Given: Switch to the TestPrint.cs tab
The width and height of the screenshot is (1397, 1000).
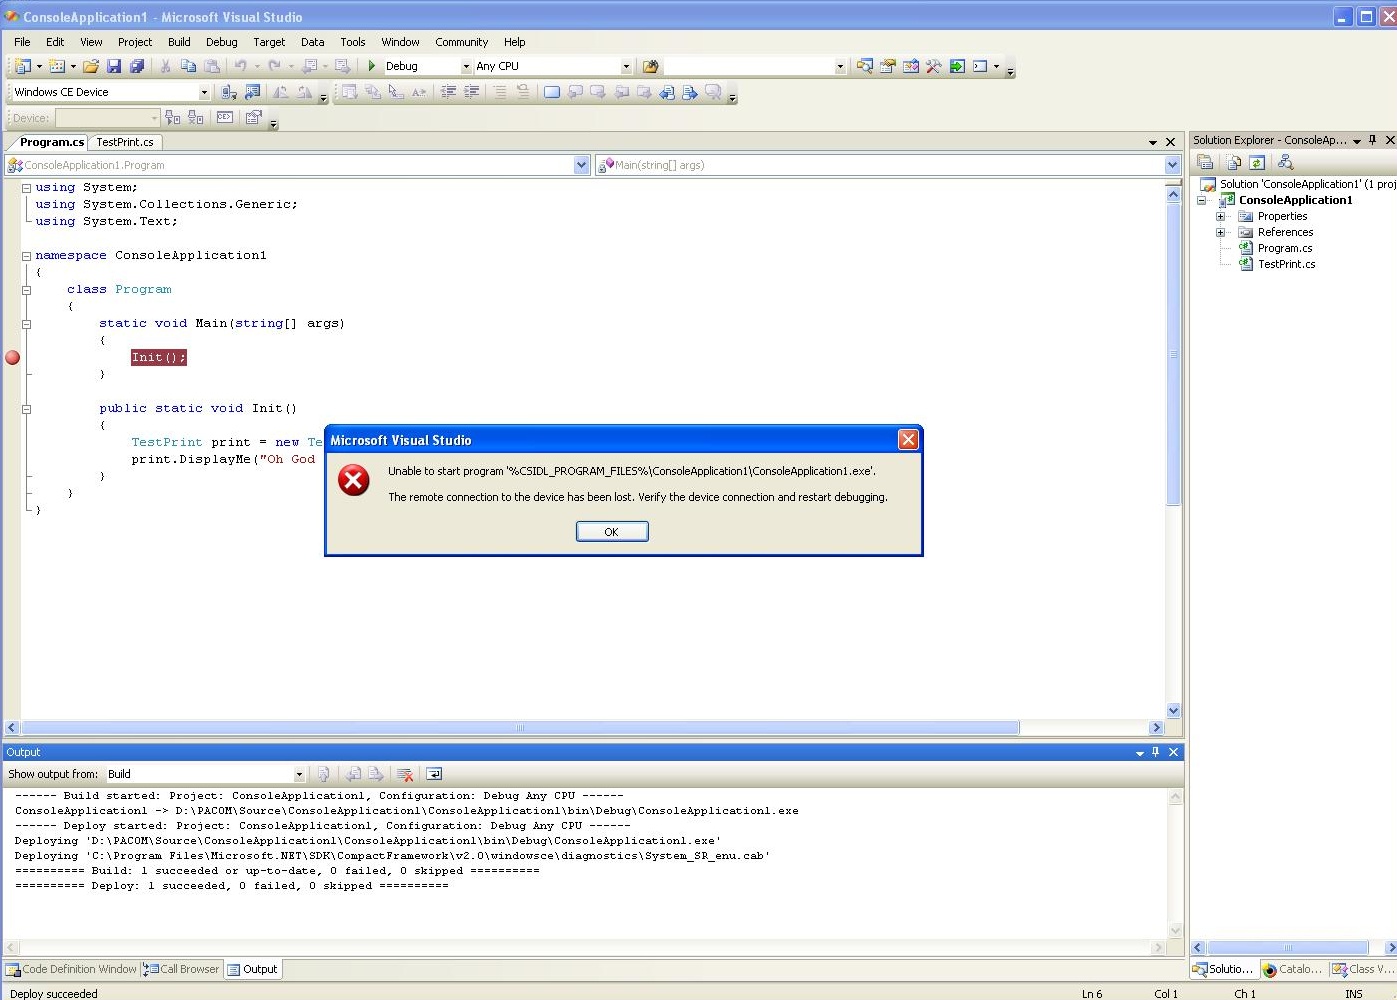Looking at the screenshot, I should coord(125,142).
